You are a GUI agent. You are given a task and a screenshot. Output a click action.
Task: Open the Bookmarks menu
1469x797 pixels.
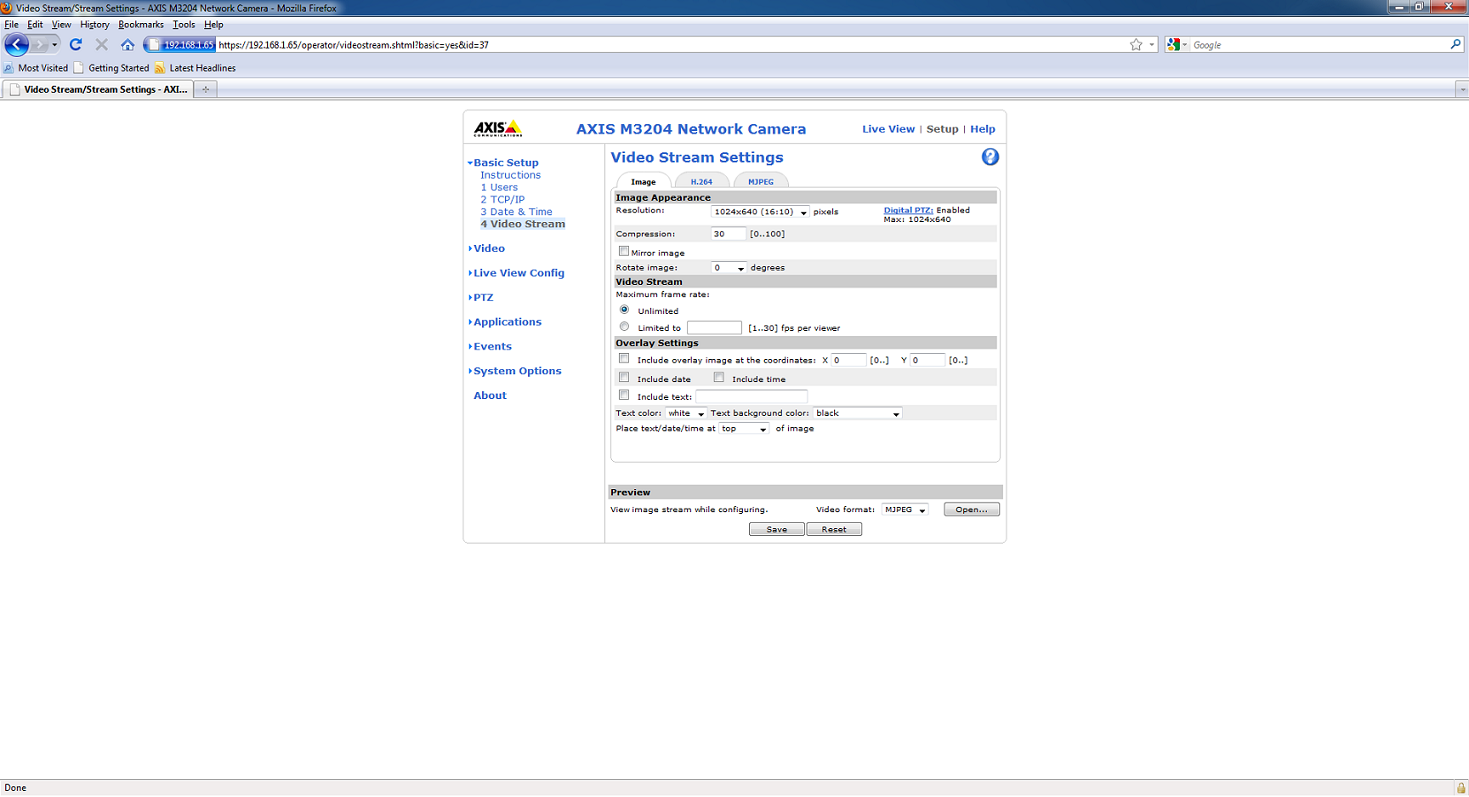[141, 24]
